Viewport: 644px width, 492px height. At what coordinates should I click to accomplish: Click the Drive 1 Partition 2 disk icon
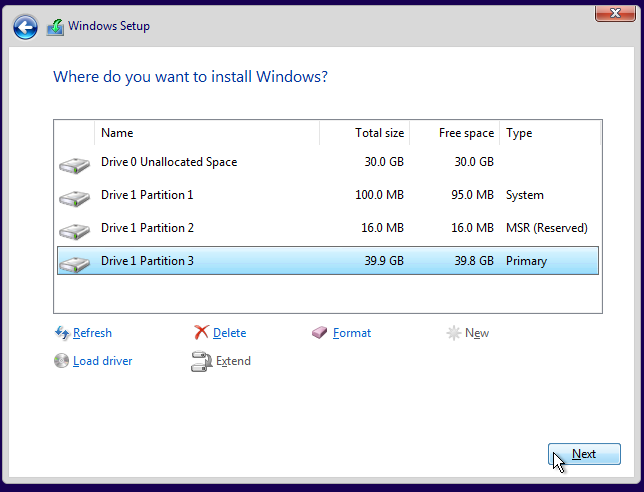[x=74, y=231]
